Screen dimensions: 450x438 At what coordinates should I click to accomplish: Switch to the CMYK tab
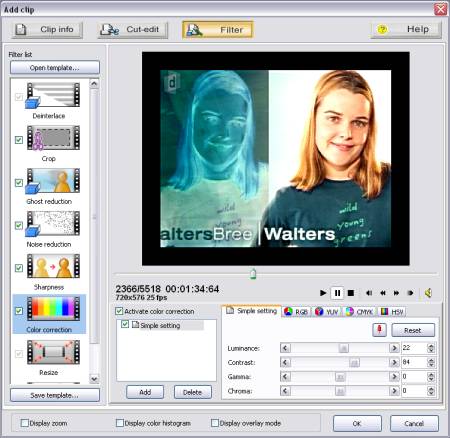coord(359,312)
